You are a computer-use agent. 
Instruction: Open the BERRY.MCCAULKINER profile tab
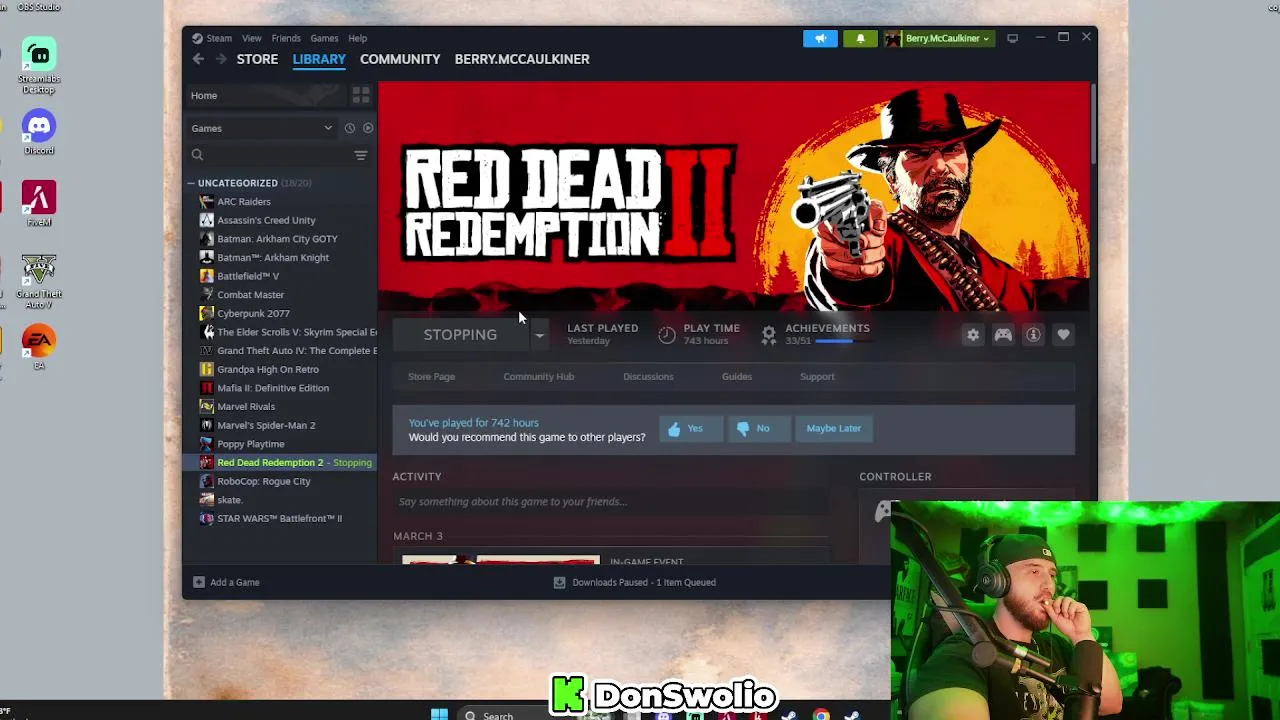(x=522, y=59)
